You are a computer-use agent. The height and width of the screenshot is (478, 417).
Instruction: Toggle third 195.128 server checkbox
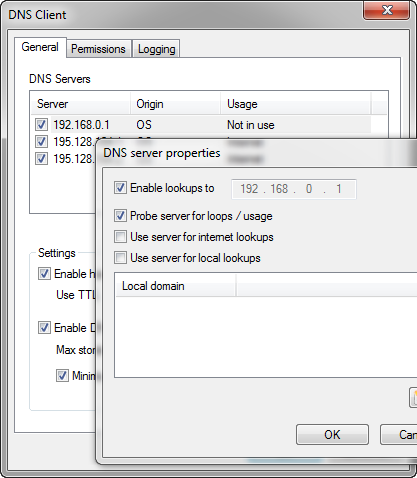click(41, 158)
